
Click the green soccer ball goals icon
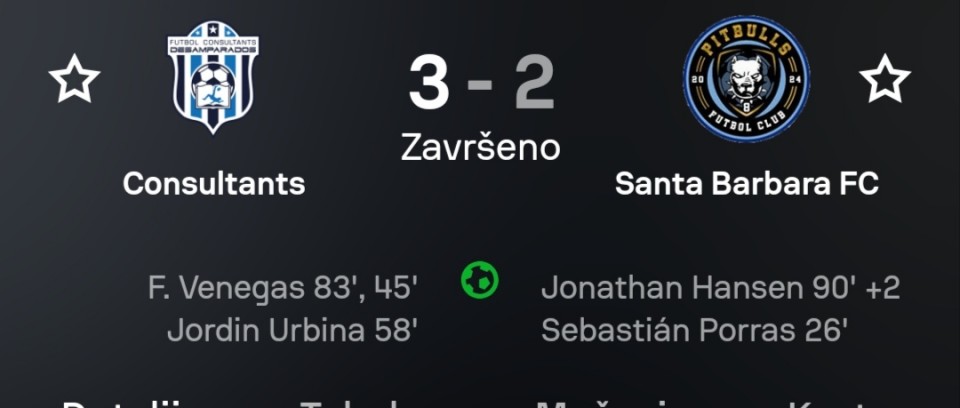pyautogui.click(x=479, y=280)
